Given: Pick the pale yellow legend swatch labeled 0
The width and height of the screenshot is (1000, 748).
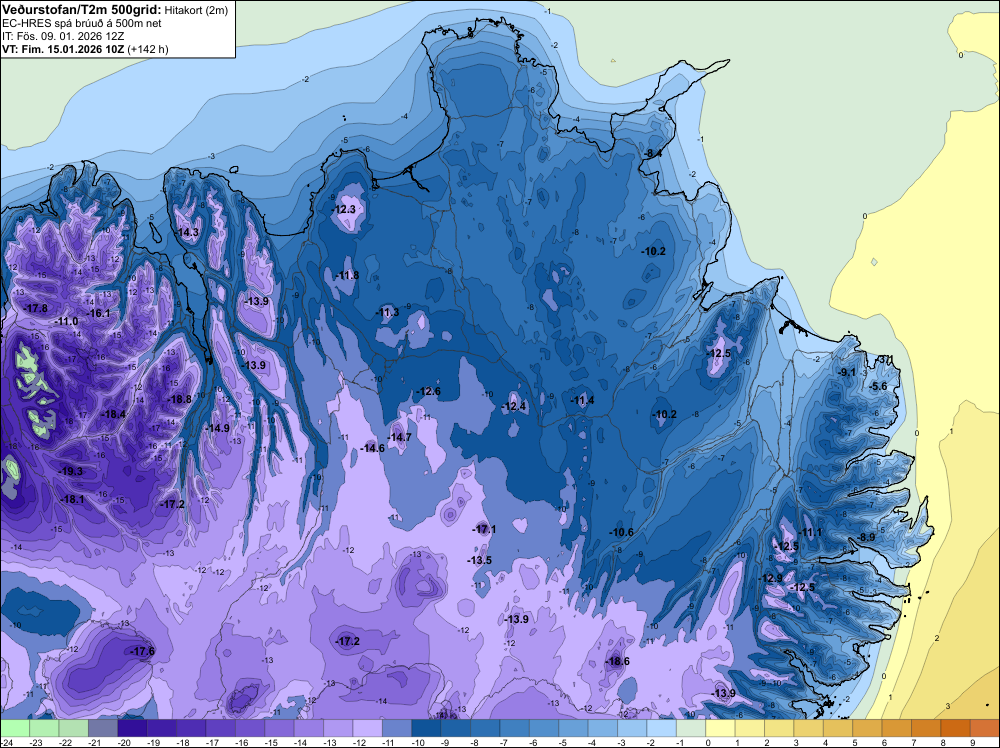Looking at the screenshot, I should tap(720, 728).
